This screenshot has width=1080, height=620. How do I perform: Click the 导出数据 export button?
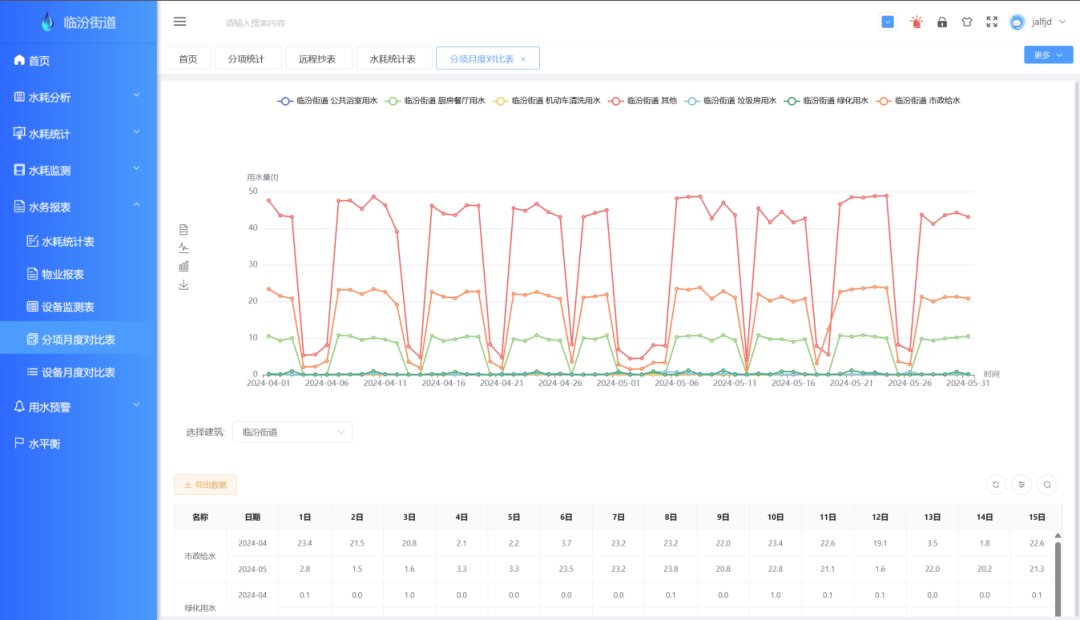coord(205,485)
